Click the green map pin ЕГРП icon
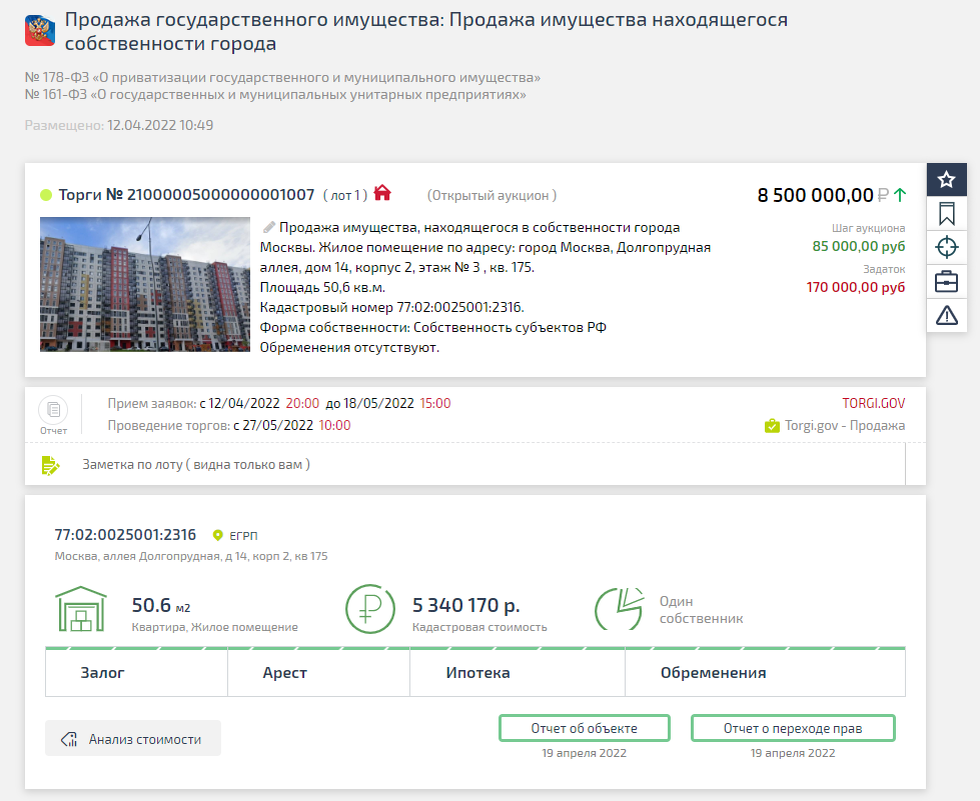This screenshot has height=801, width=980. [x=218, y=535]
